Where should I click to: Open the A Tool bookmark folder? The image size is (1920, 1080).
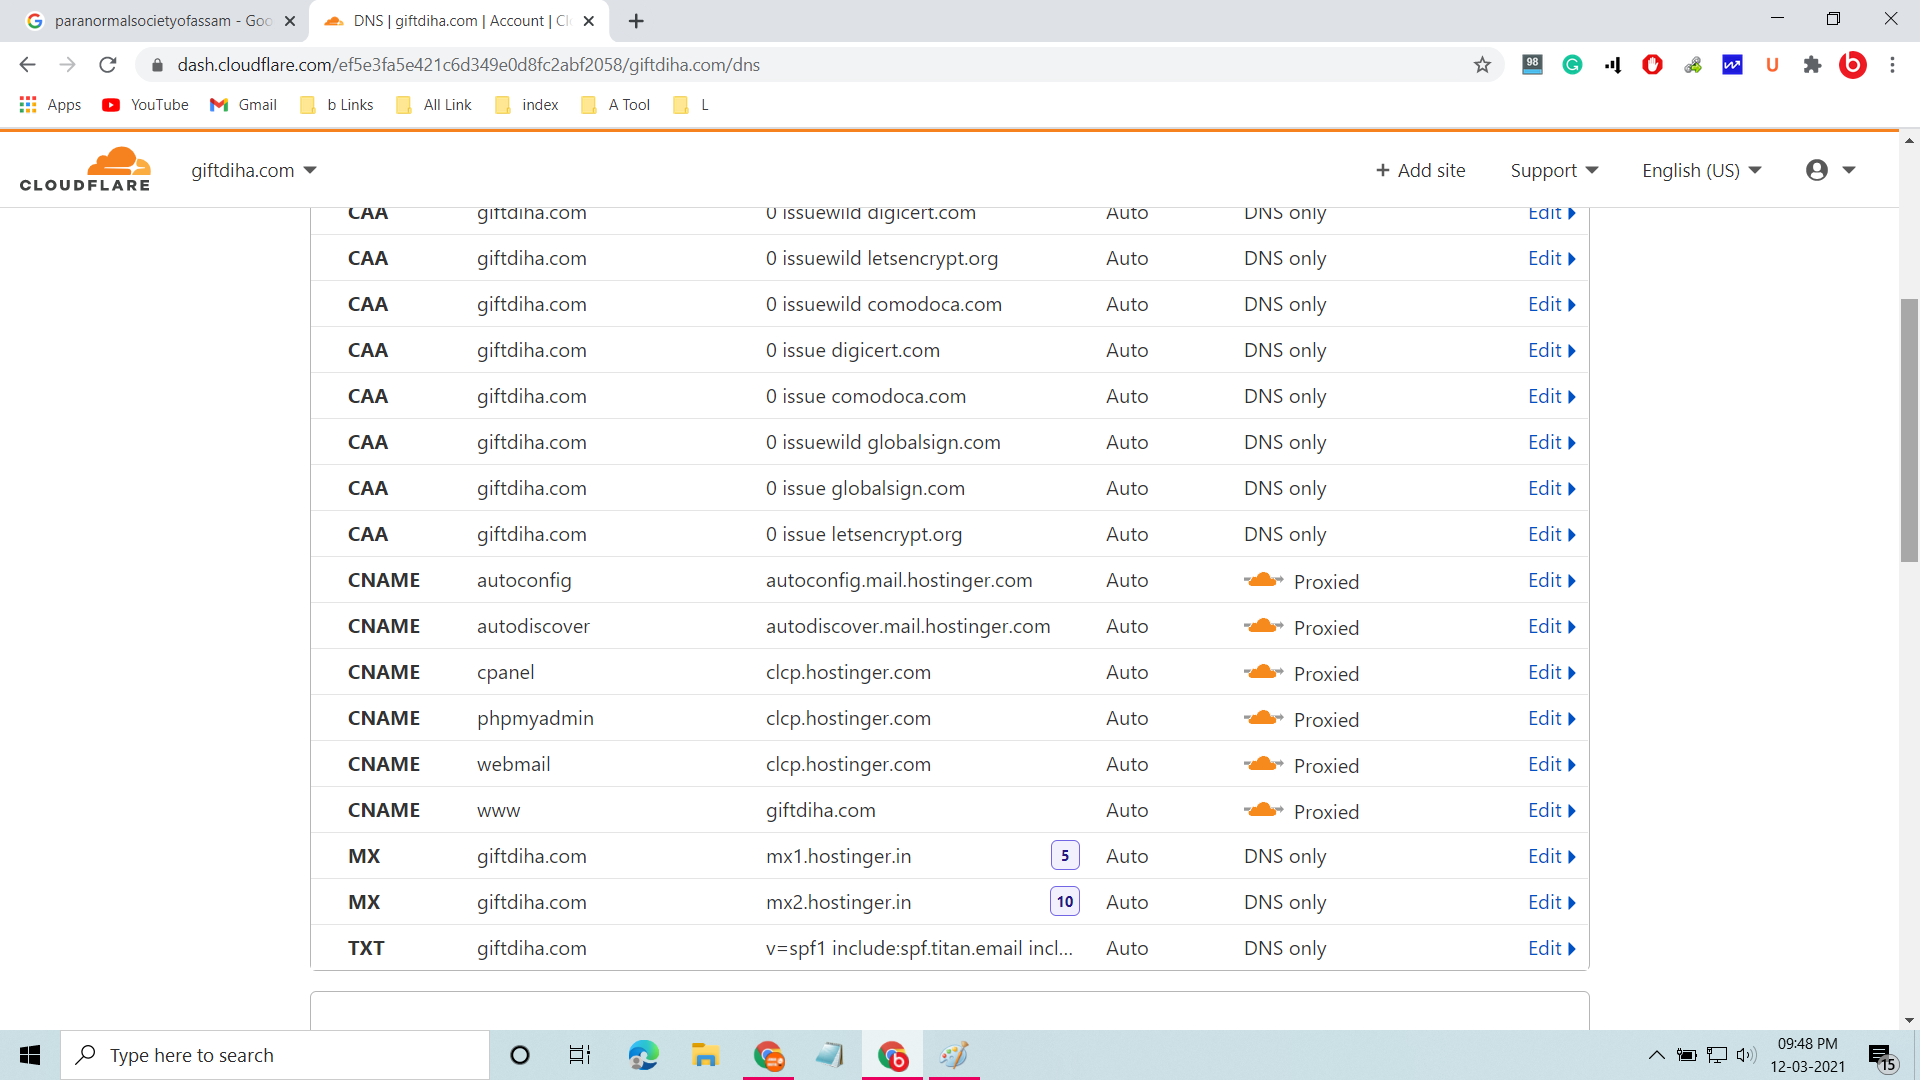click(615, 105)
